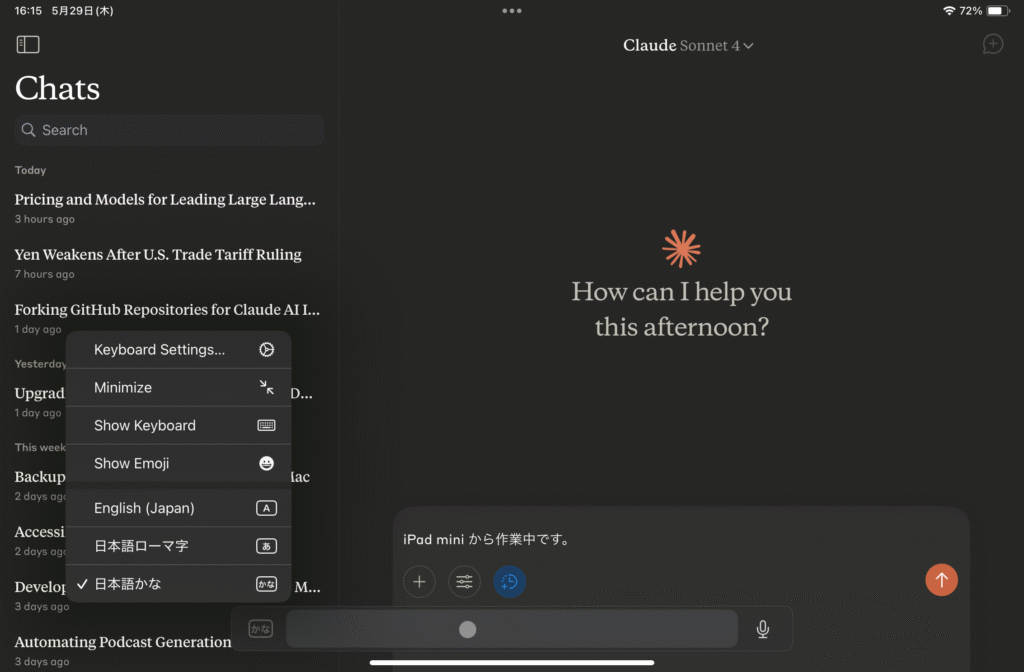Open chat 'Pricing and Models for Leading Large Lang...'

coord(165,207)
